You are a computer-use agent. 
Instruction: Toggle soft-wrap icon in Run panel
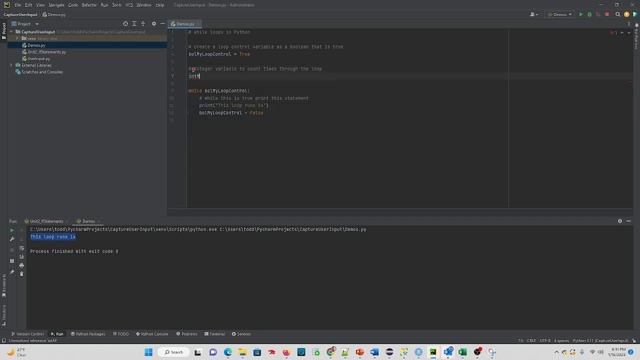[x=22, y=248]
